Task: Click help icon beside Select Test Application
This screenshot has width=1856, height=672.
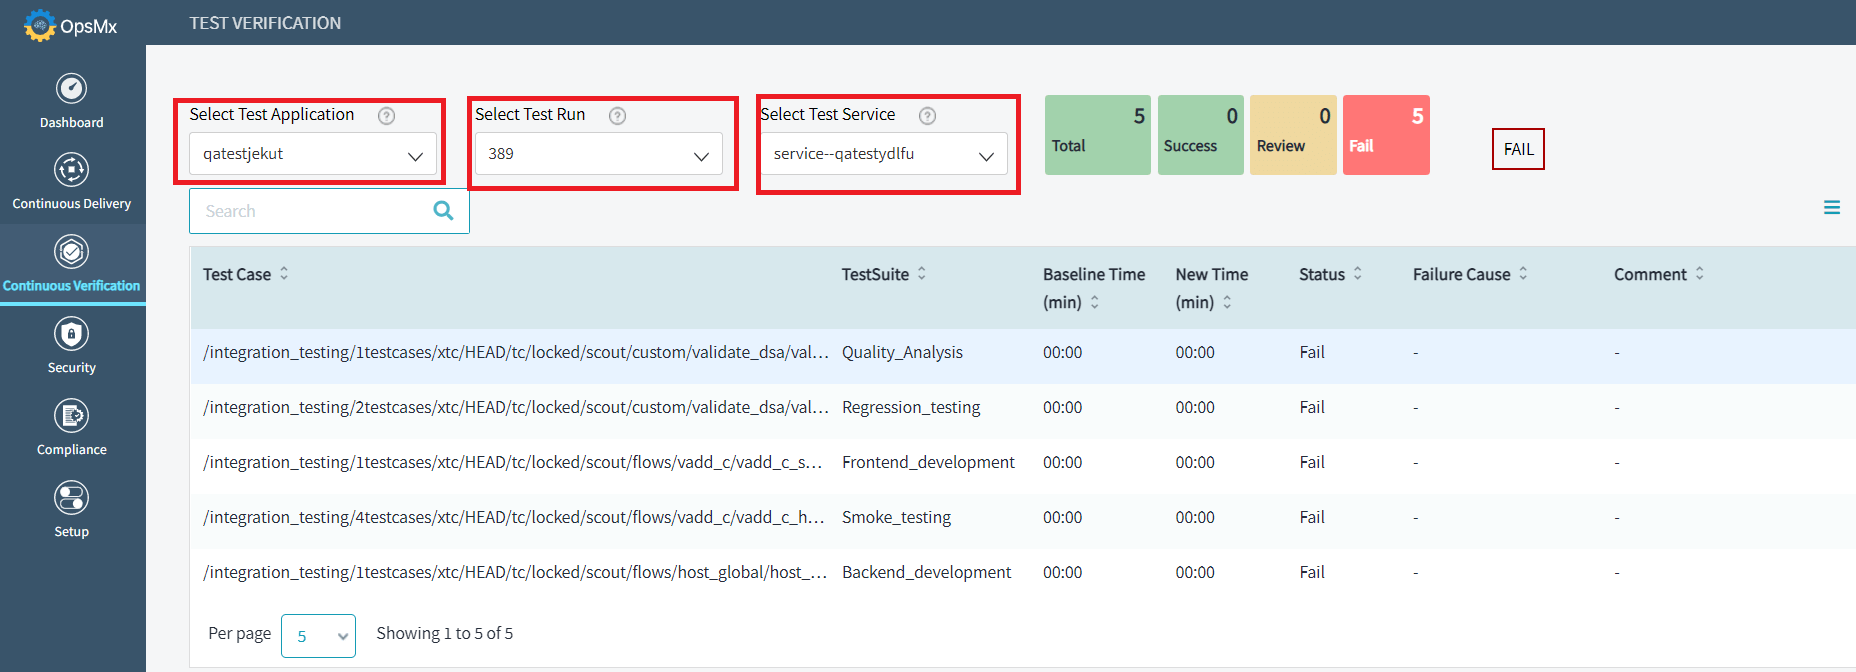Action: pos(386,116)
